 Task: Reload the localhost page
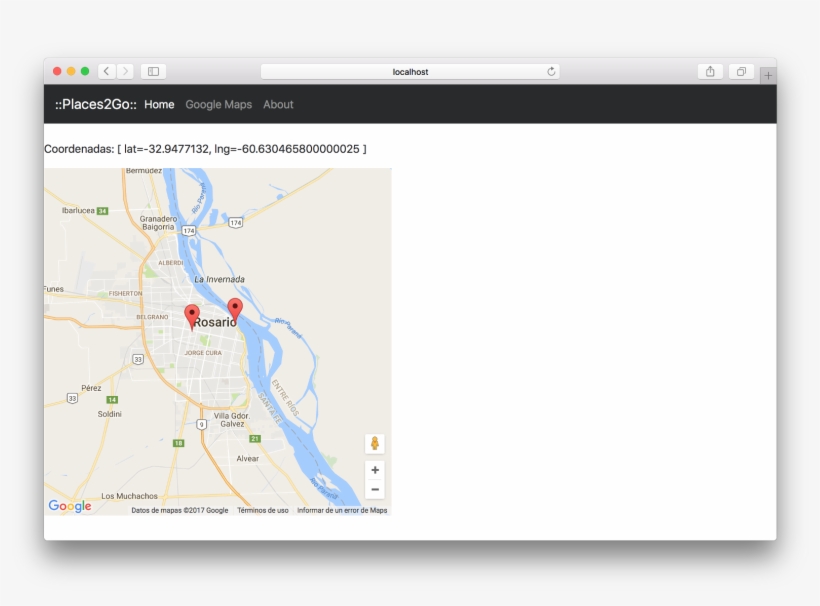point(551,72)
